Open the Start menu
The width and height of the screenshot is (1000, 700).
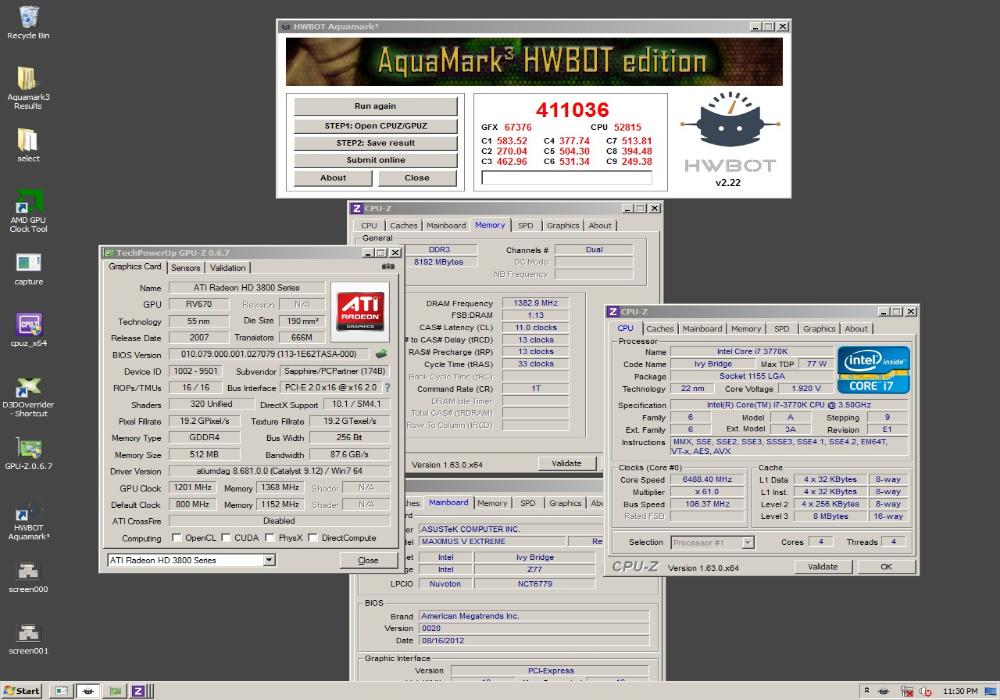[22, 690]
